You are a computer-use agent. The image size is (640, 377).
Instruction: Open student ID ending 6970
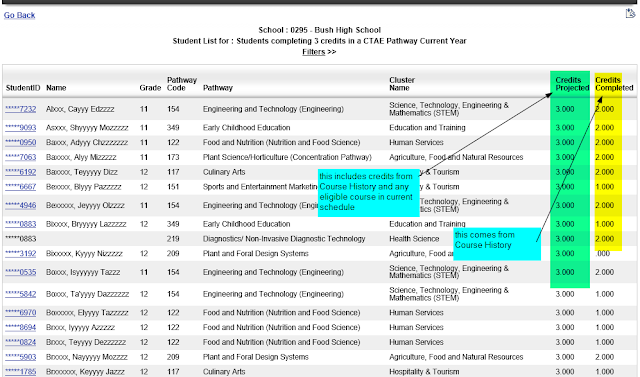(x=21, y=313)
